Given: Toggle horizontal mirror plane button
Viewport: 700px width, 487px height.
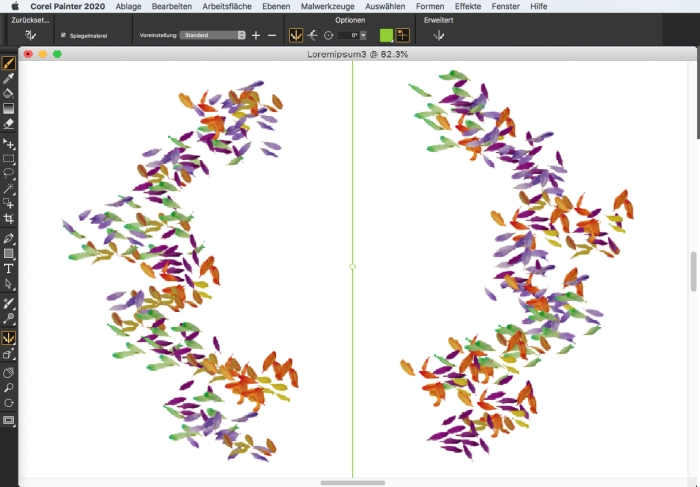Looking at the screenshot, I should tap(313, 35).
